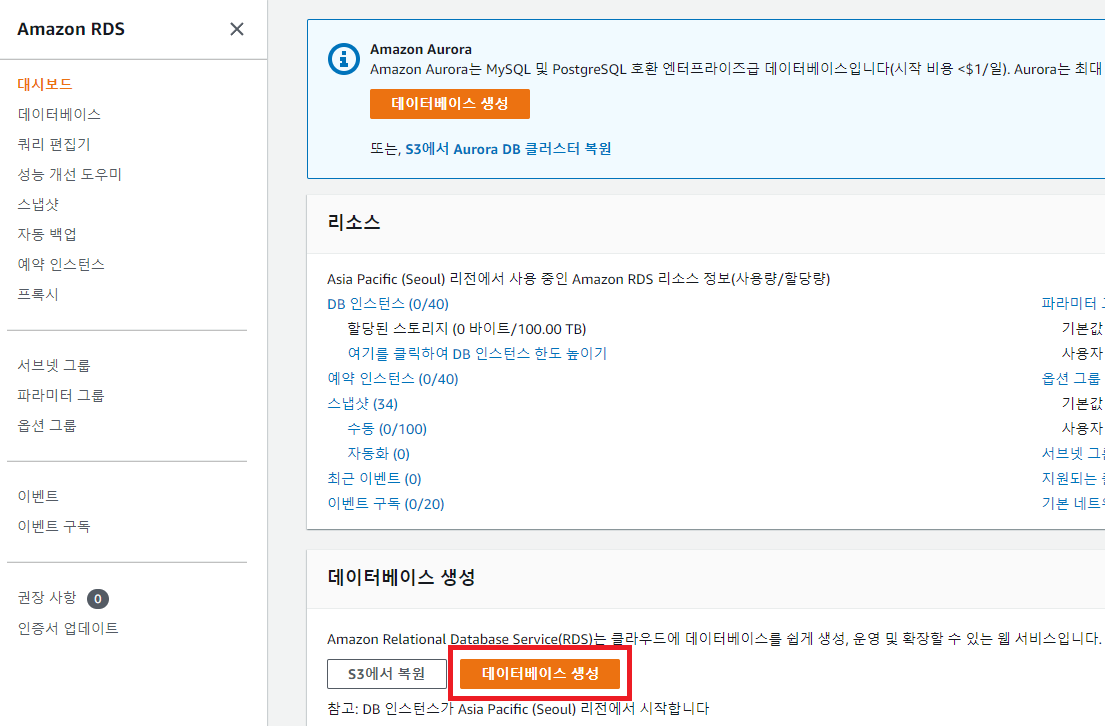Viewport: 1105px width, 726px height.
Task: Go to 쿼리 편집기 in sidebar
Action: 54,144
